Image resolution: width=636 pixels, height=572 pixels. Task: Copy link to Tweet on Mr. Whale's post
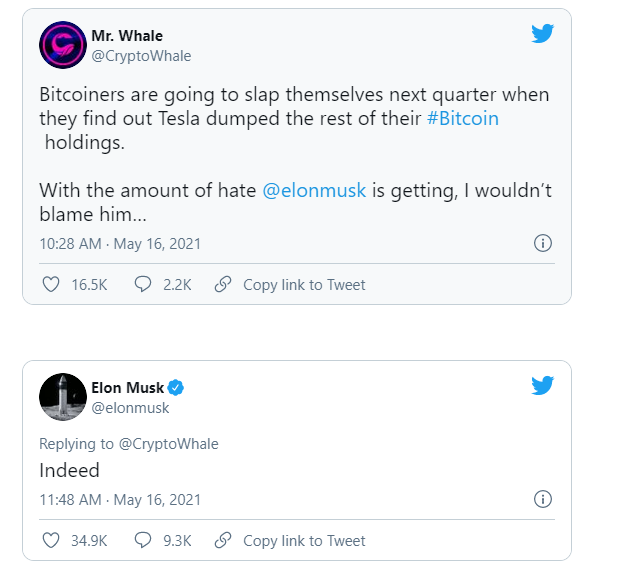(x=304, y=285)
